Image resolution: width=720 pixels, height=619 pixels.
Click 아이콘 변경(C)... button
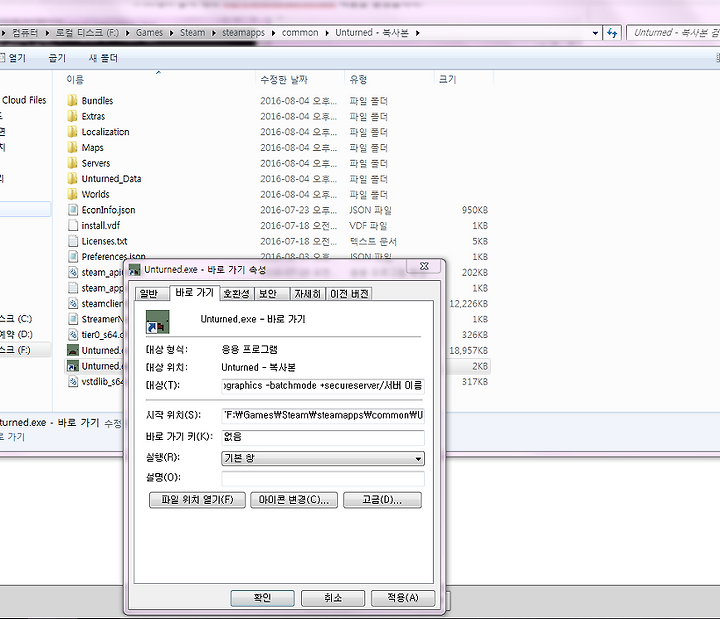[x=294, y=500]
